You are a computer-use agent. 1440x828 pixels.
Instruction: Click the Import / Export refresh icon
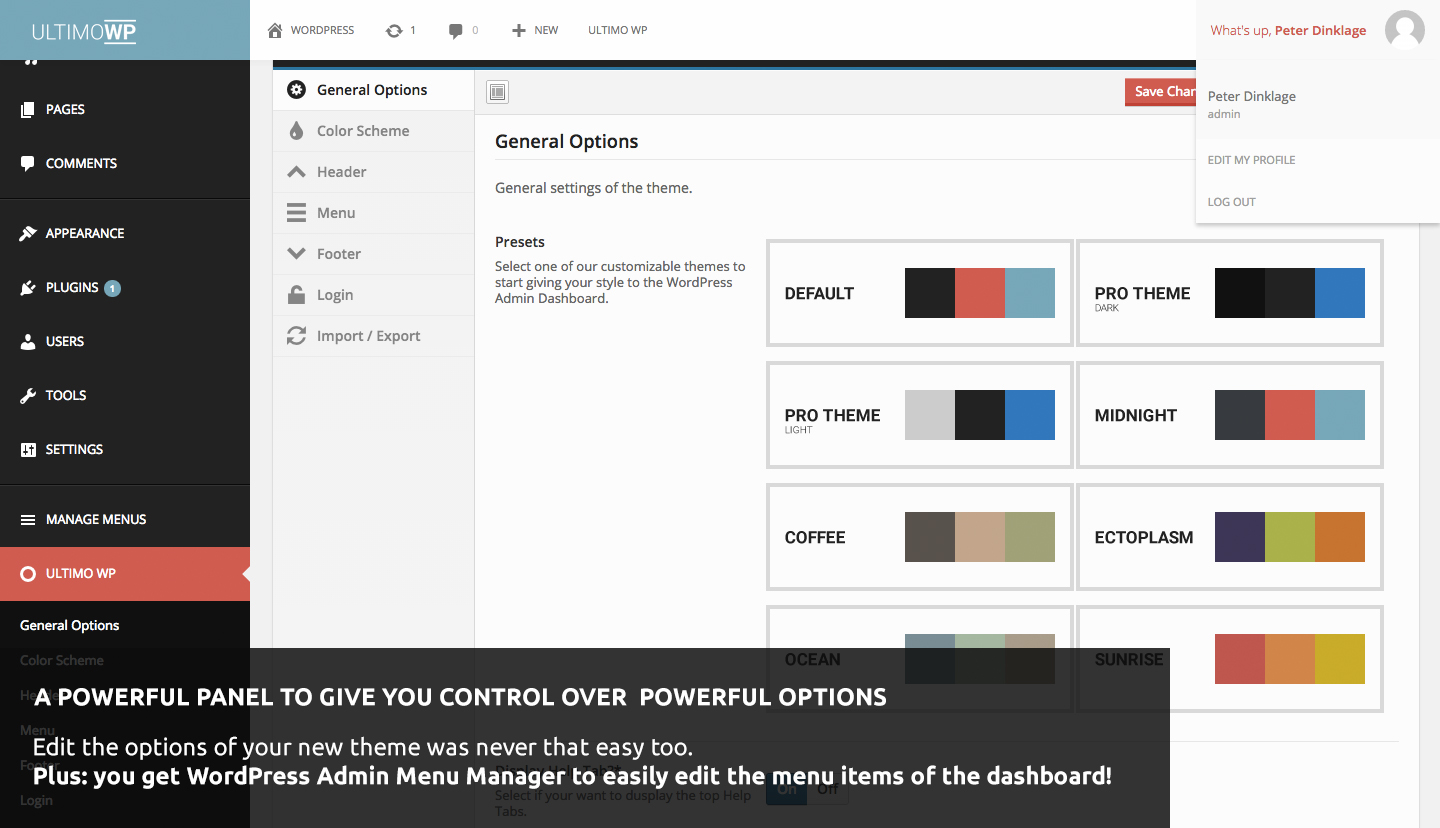[x=296, y=336]
